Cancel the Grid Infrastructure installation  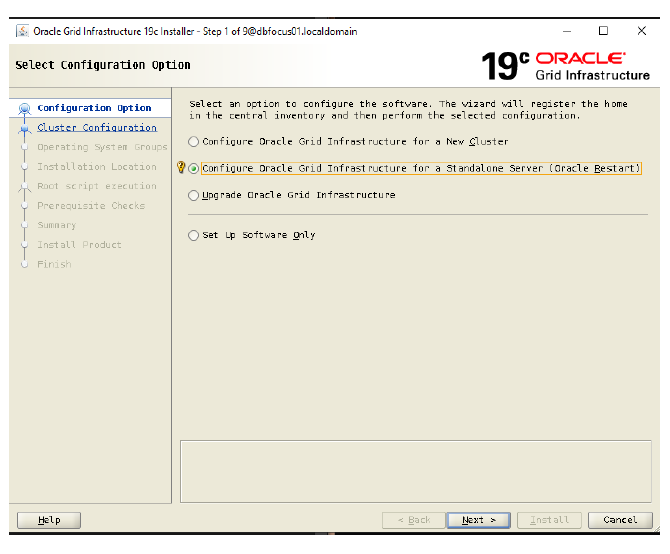click(620, 520)
